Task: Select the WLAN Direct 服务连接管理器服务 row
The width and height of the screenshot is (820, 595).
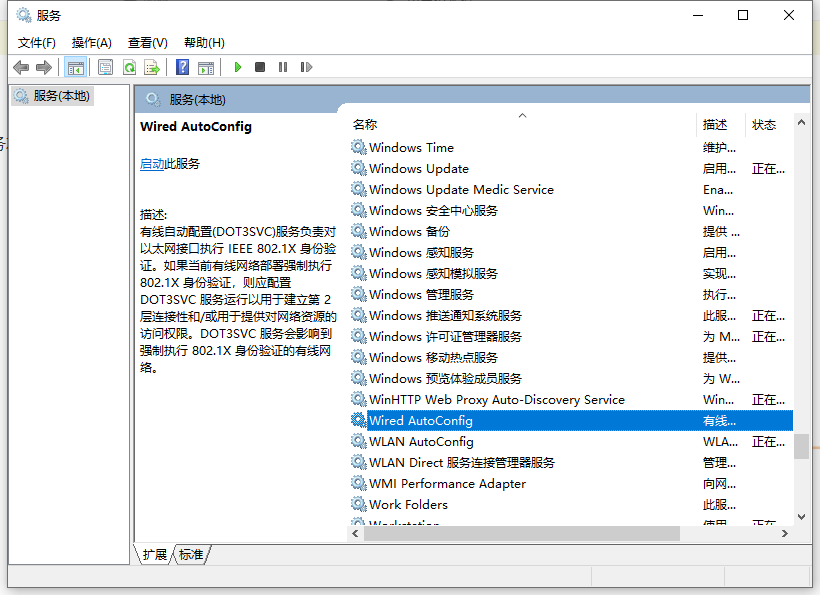Action: 571,462
